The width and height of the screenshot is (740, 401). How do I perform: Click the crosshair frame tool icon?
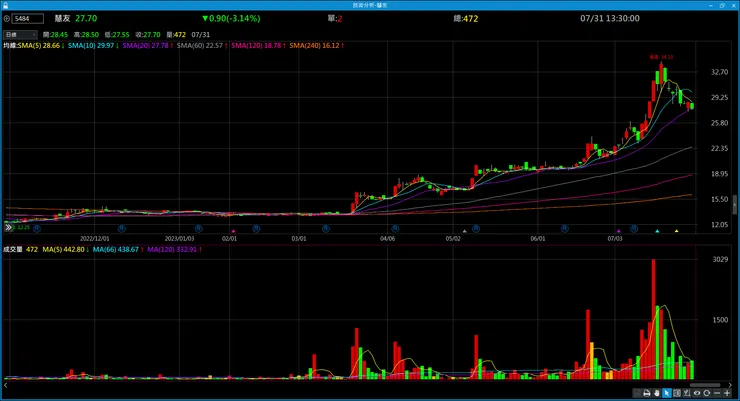(677, 393)
